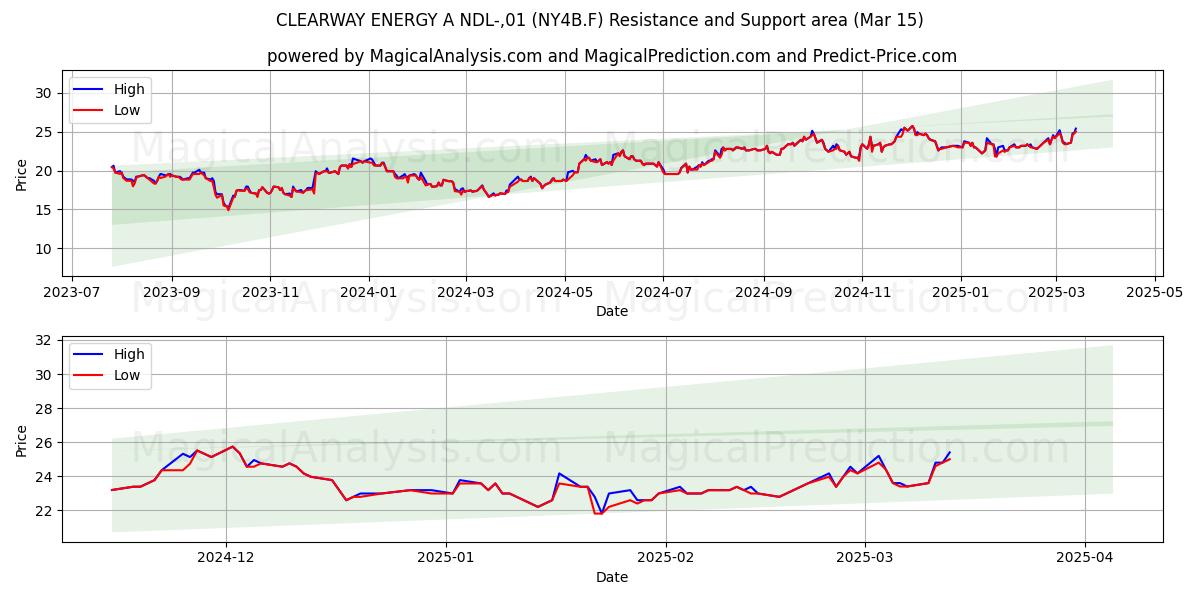Click the '2023-11' date tick on the top chart
Screen dimensions: 1200x600
pyautogui.click(x=270, y=293)
